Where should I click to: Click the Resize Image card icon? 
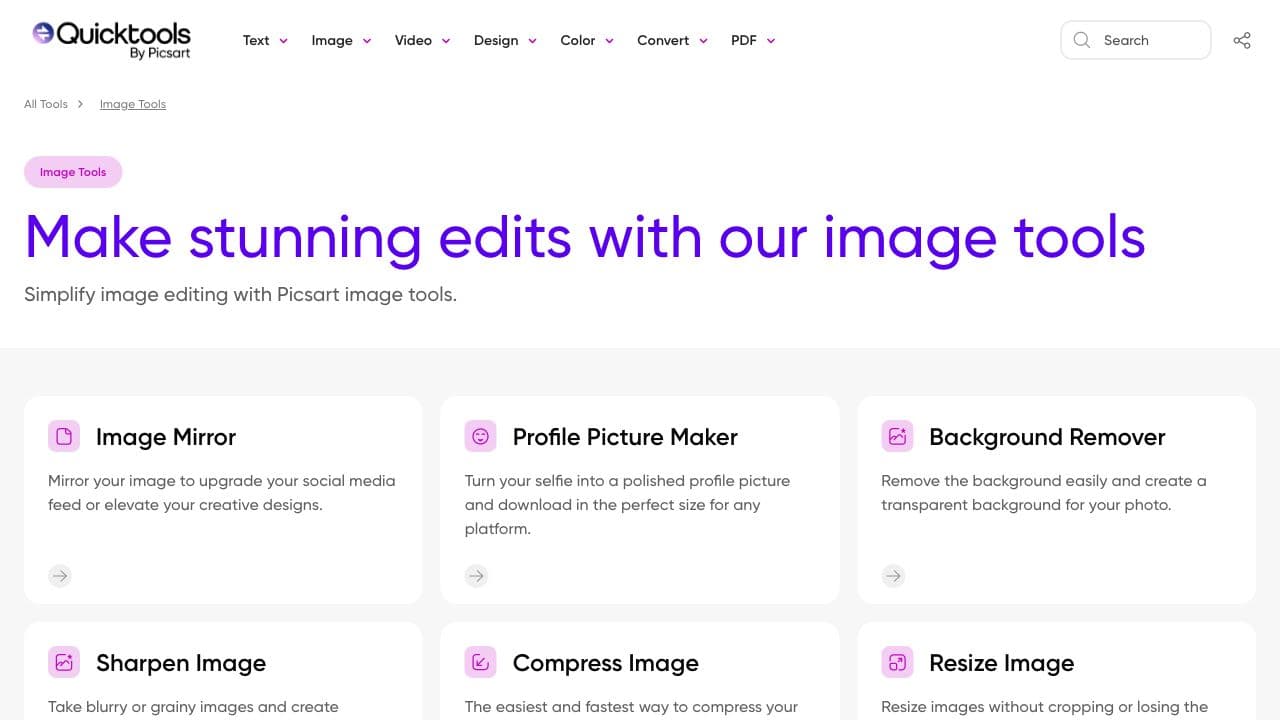(897, 662)
